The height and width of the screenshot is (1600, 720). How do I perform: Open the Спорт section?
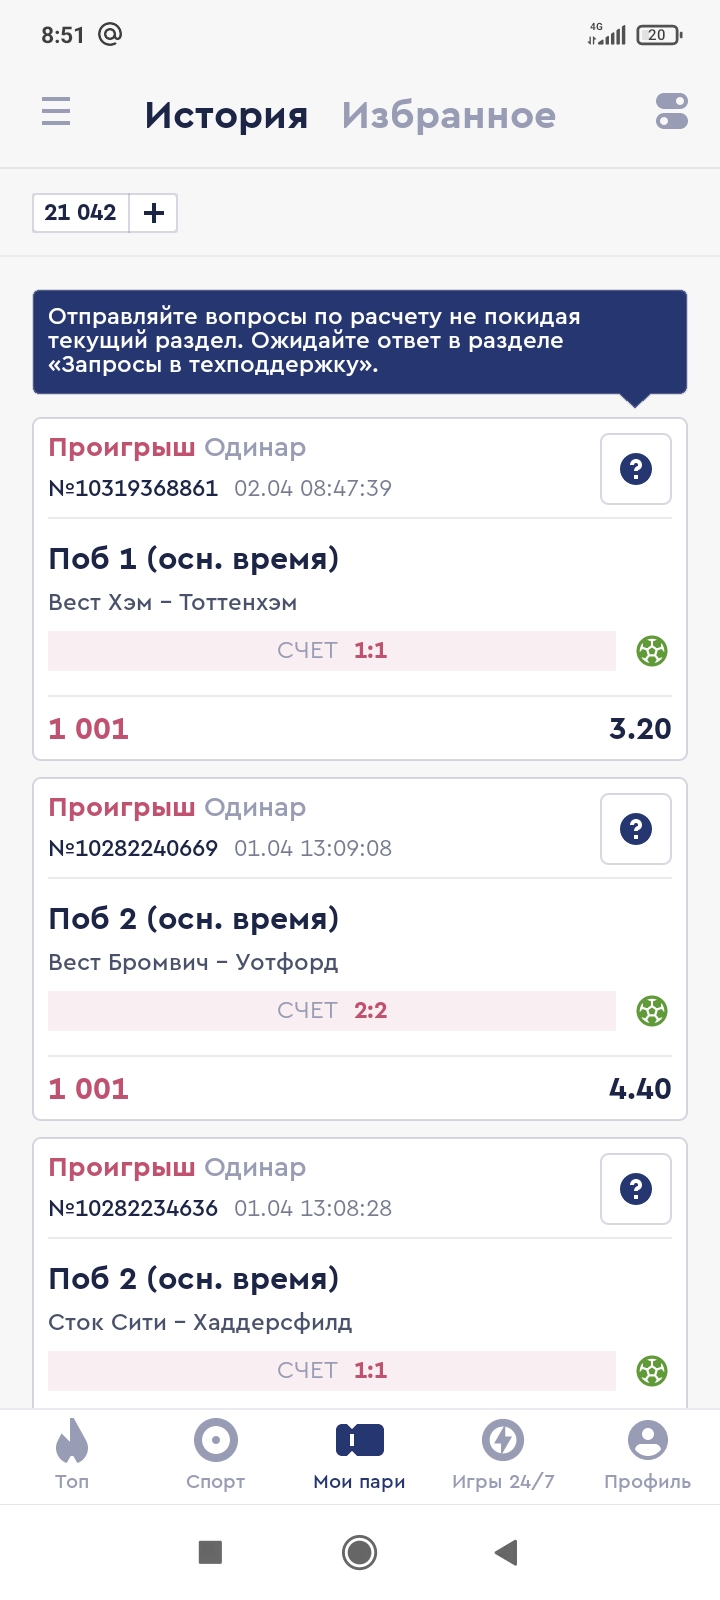[216, 1455]
